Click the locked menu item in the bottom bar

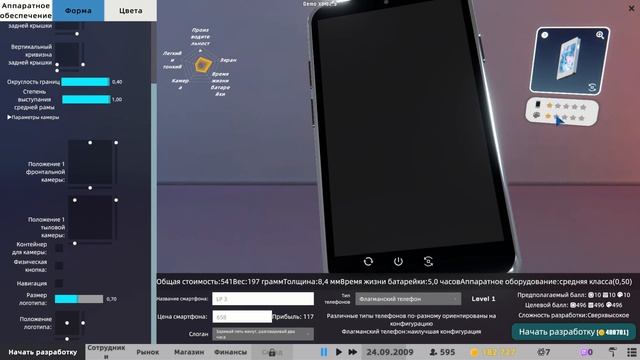click(272, 352)
